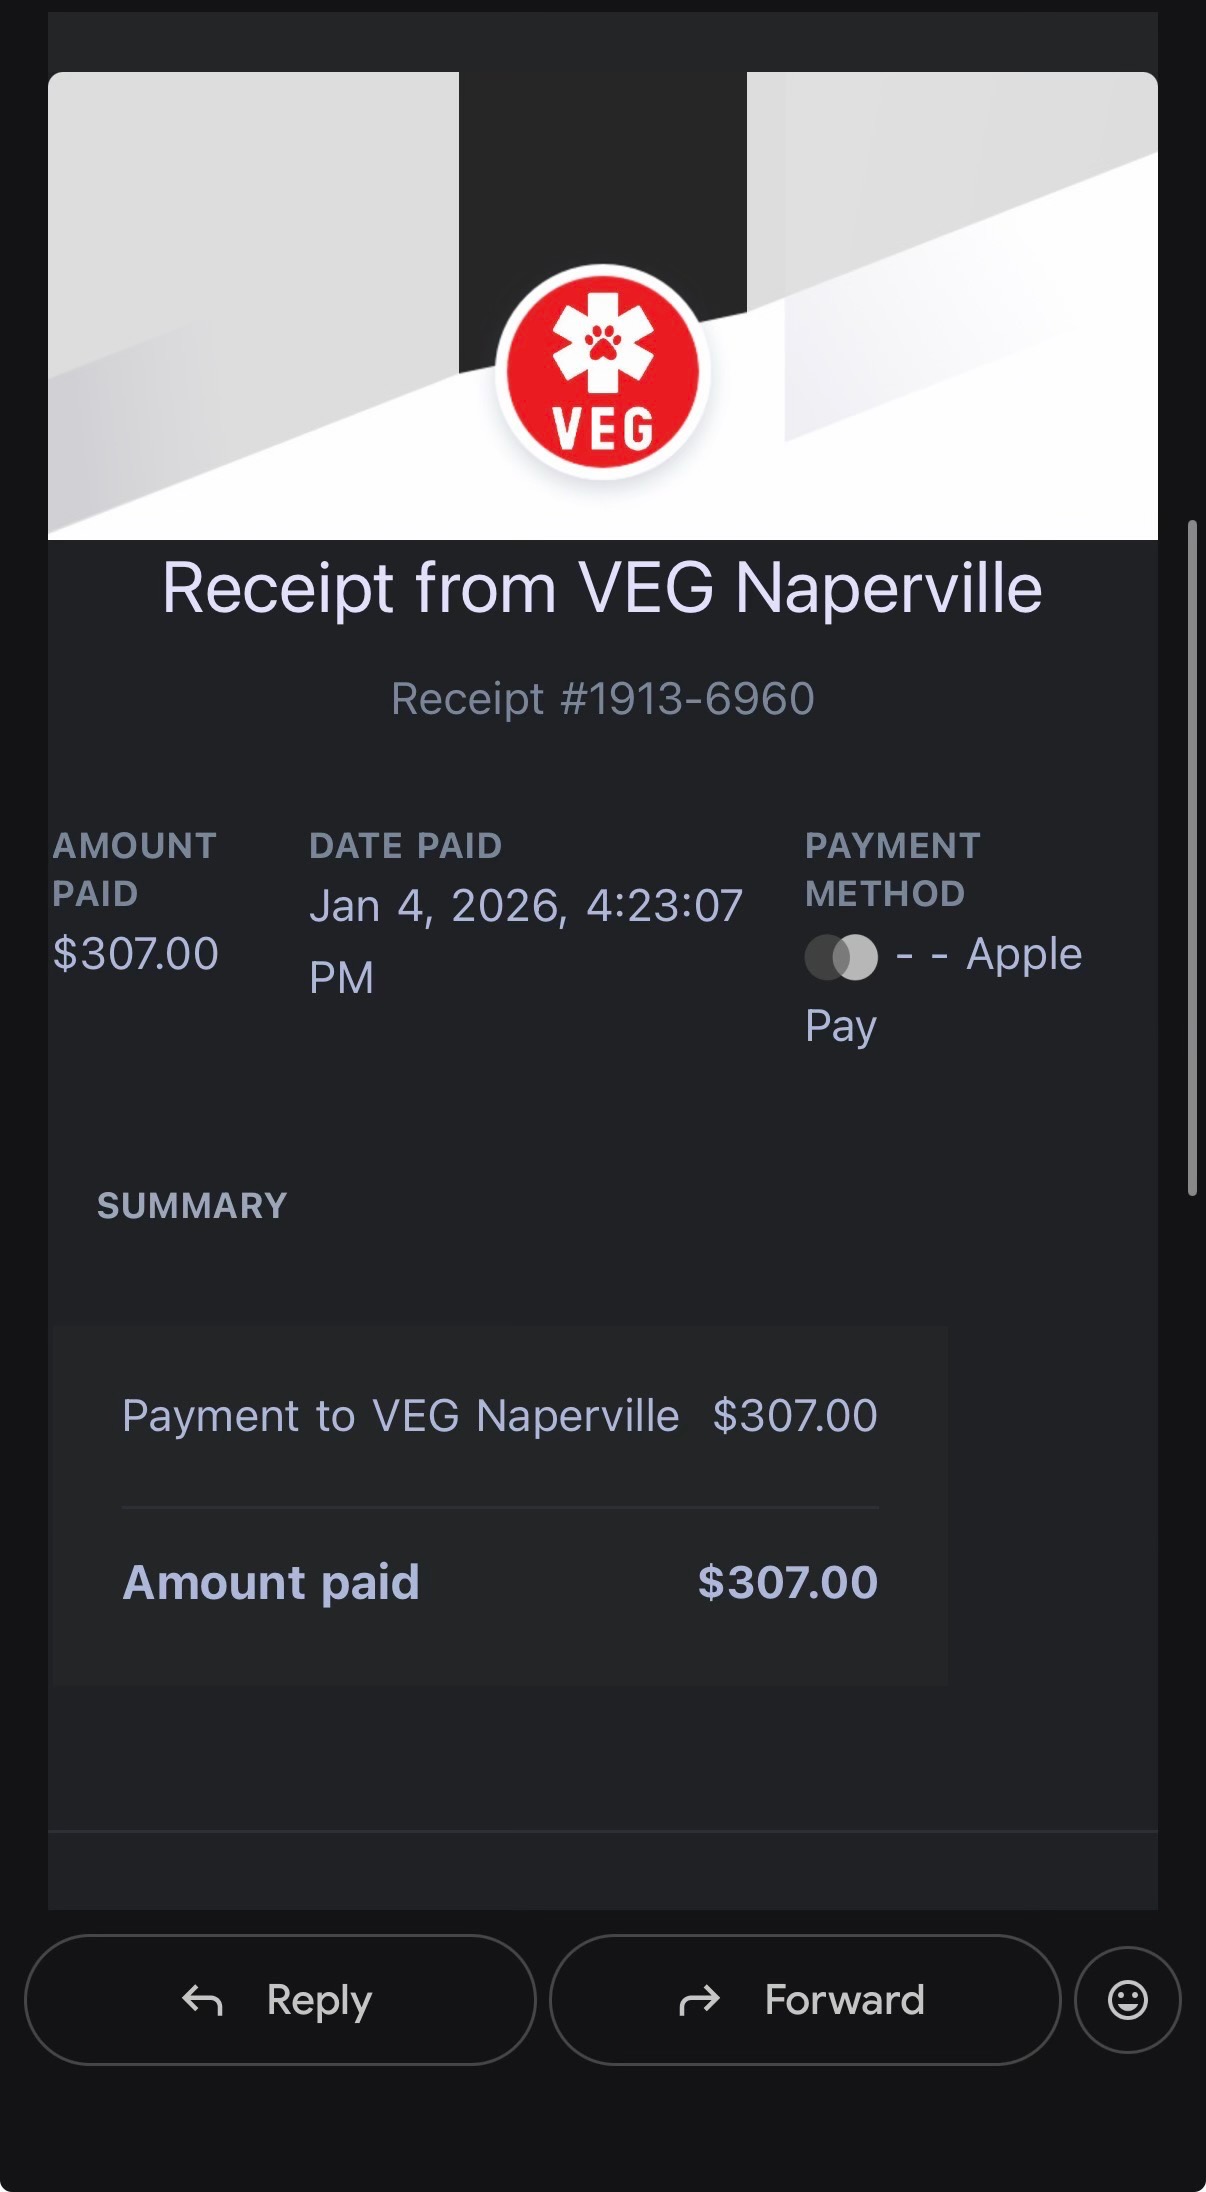Click the AMOUNT PAID label
Screen dimensions: 1206x2192
(x=134, y=869)
